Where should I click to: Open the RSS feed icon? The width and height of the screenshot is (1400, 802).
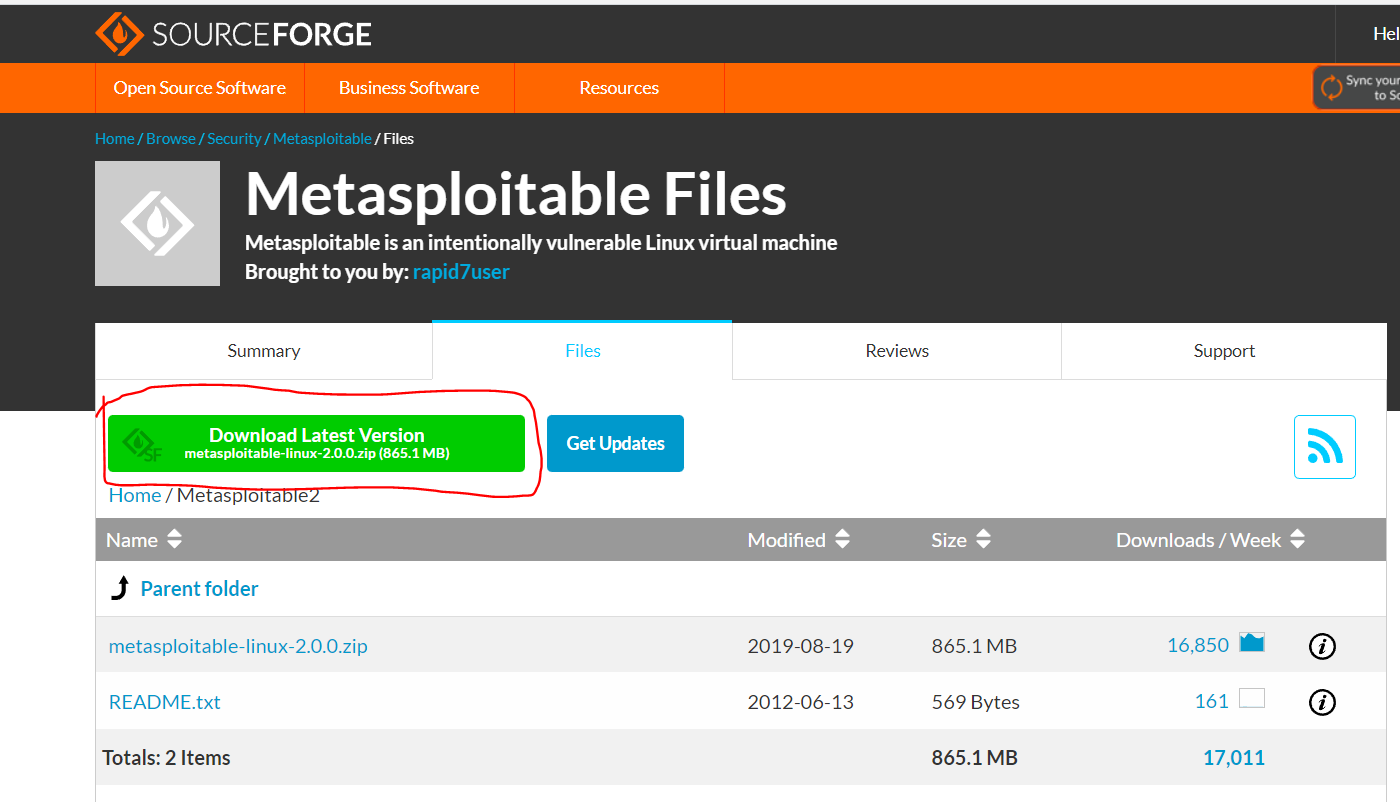pos(1325,447)
